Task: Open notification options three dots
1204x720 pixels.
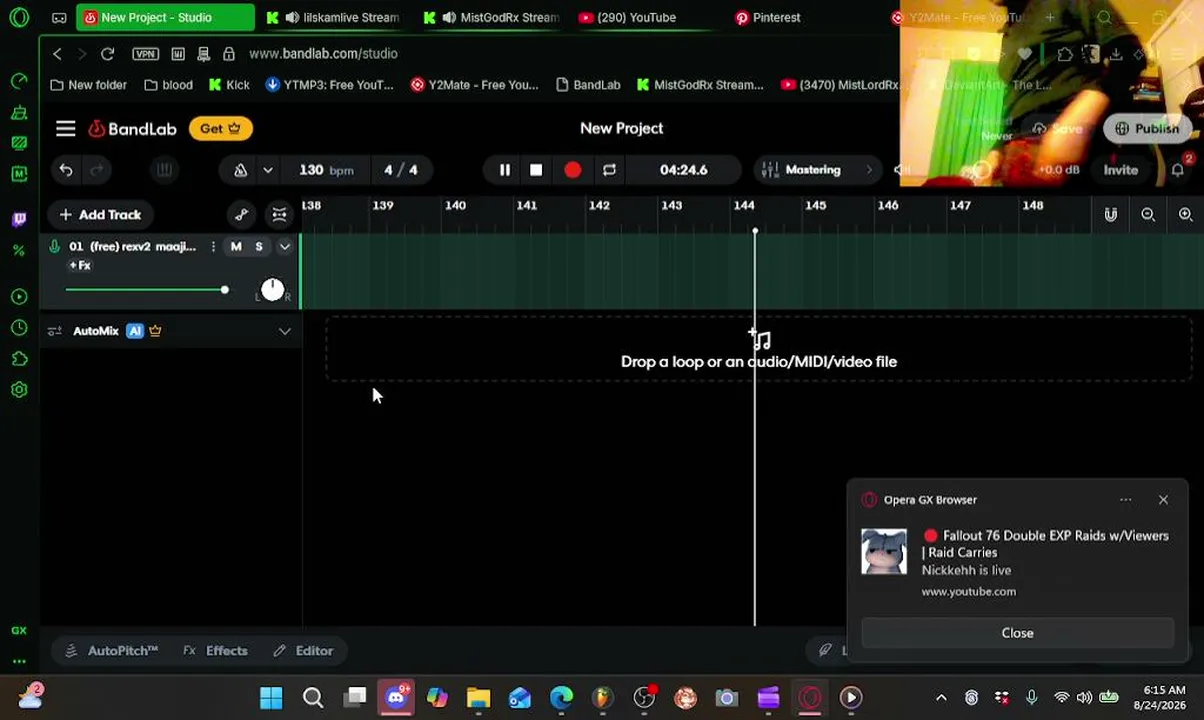Action: coord(1126,500)
